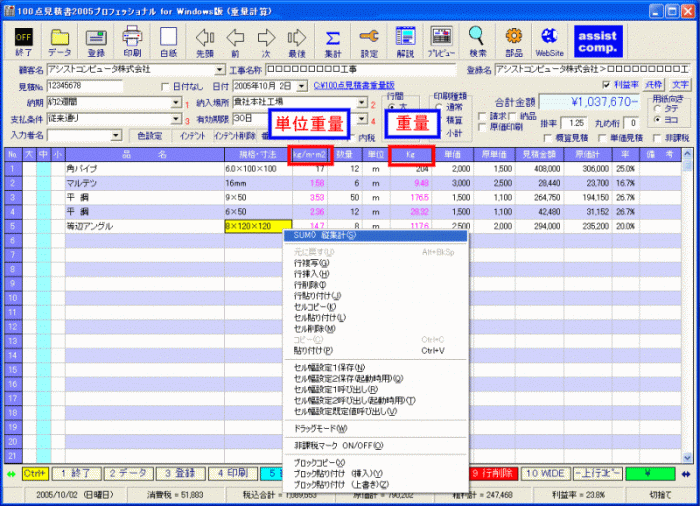
Task: Open the WebSite globe icon
Action: coord(550,42)
